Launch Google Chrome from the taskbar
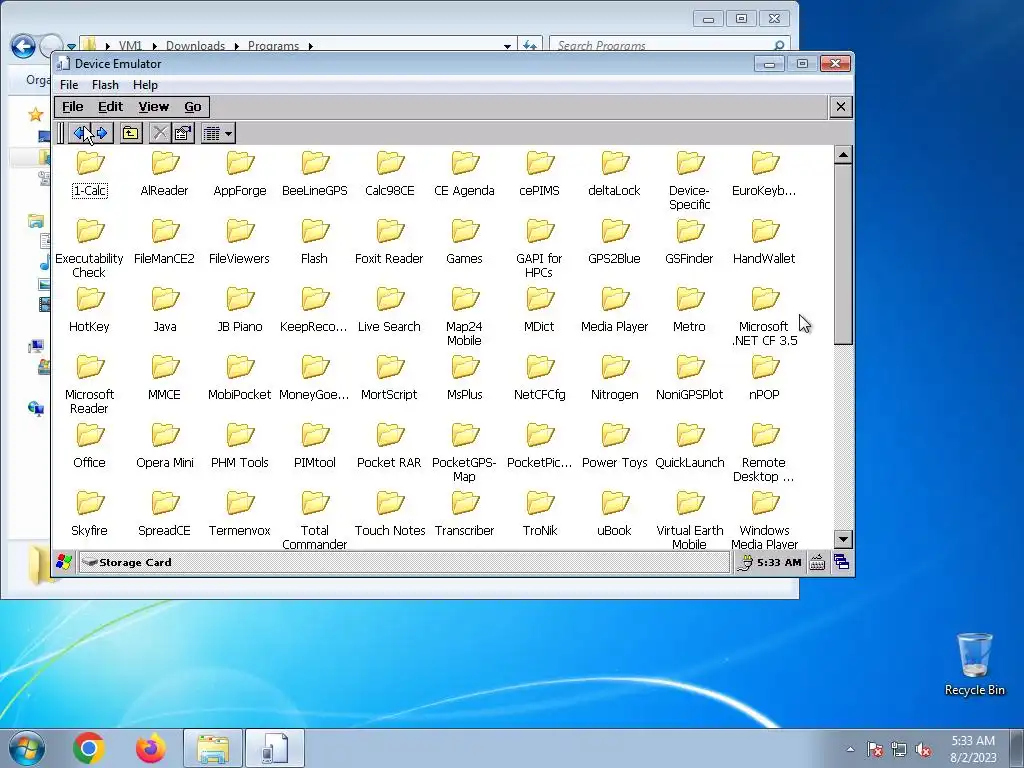 pos(89,748)
